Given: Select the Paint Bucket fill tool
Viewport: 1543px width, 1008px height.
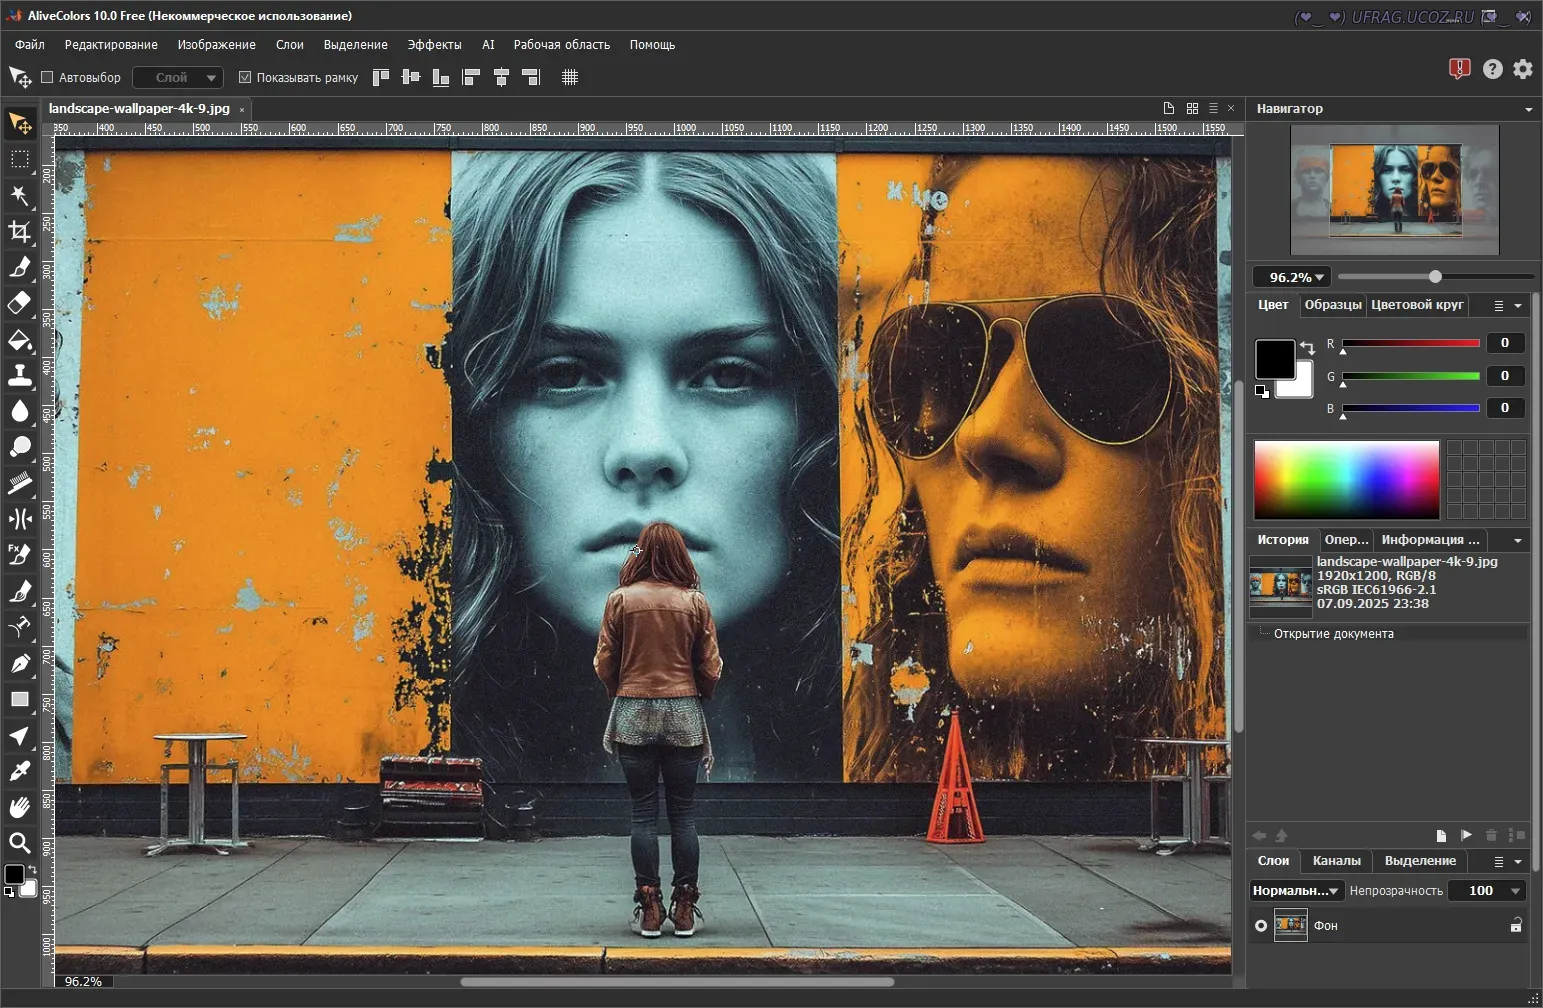Looking at the screenshot, I should [19, 340].
